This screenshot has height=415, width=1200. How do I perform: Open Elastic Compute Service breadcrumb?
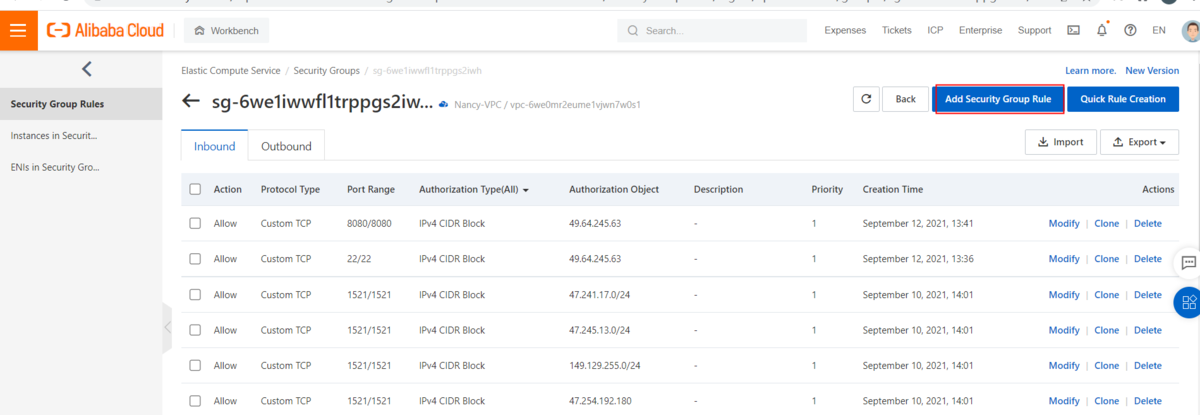tap(232, 71)
